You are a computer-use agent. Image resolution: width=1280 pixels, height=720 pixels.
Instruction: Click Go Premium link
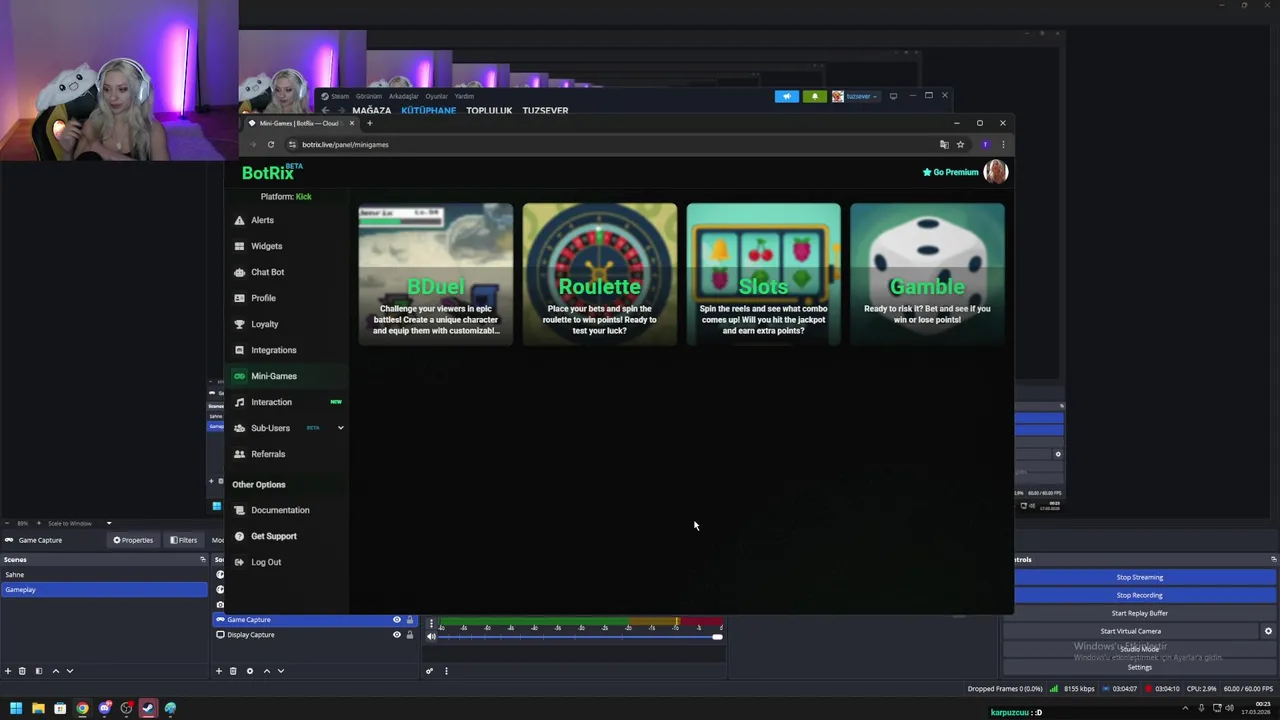click(950, 172)
